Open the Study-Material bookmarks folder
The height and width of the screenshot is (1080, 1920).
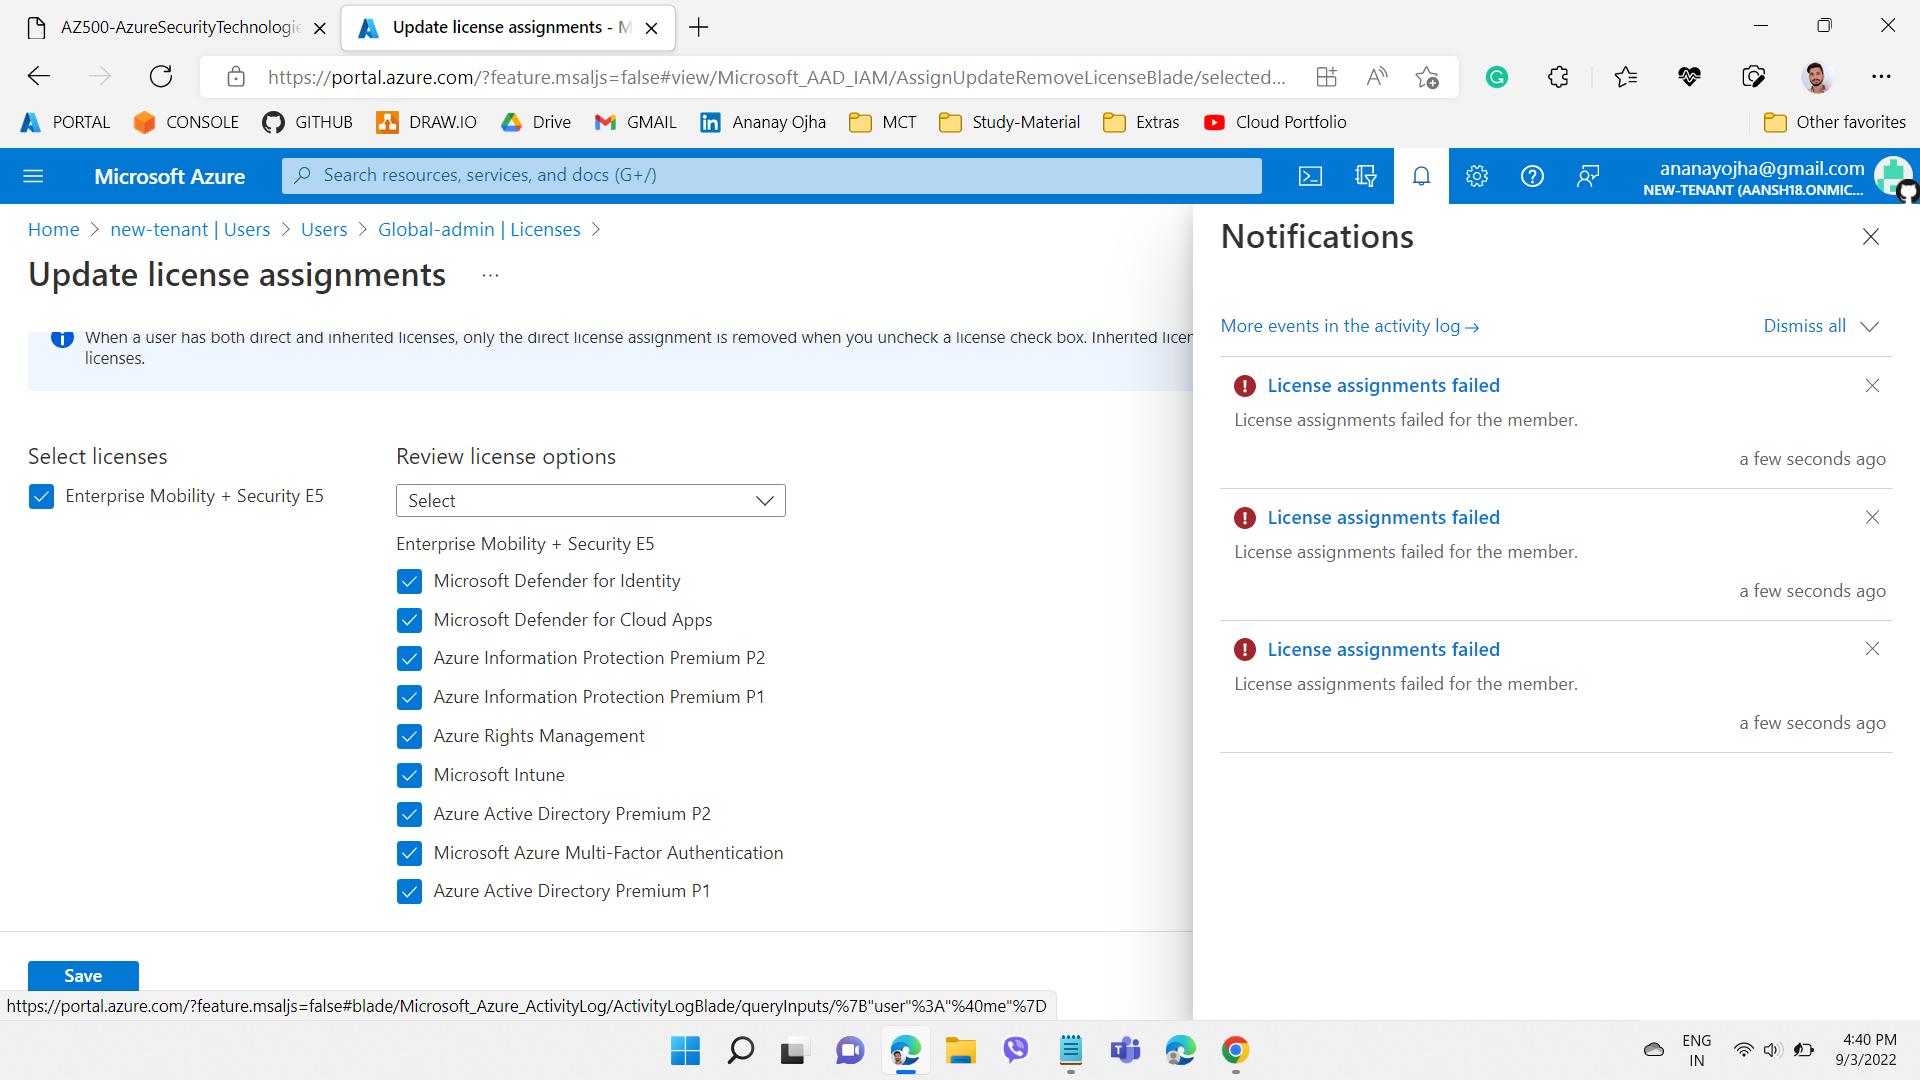[x=1010, y=122]
